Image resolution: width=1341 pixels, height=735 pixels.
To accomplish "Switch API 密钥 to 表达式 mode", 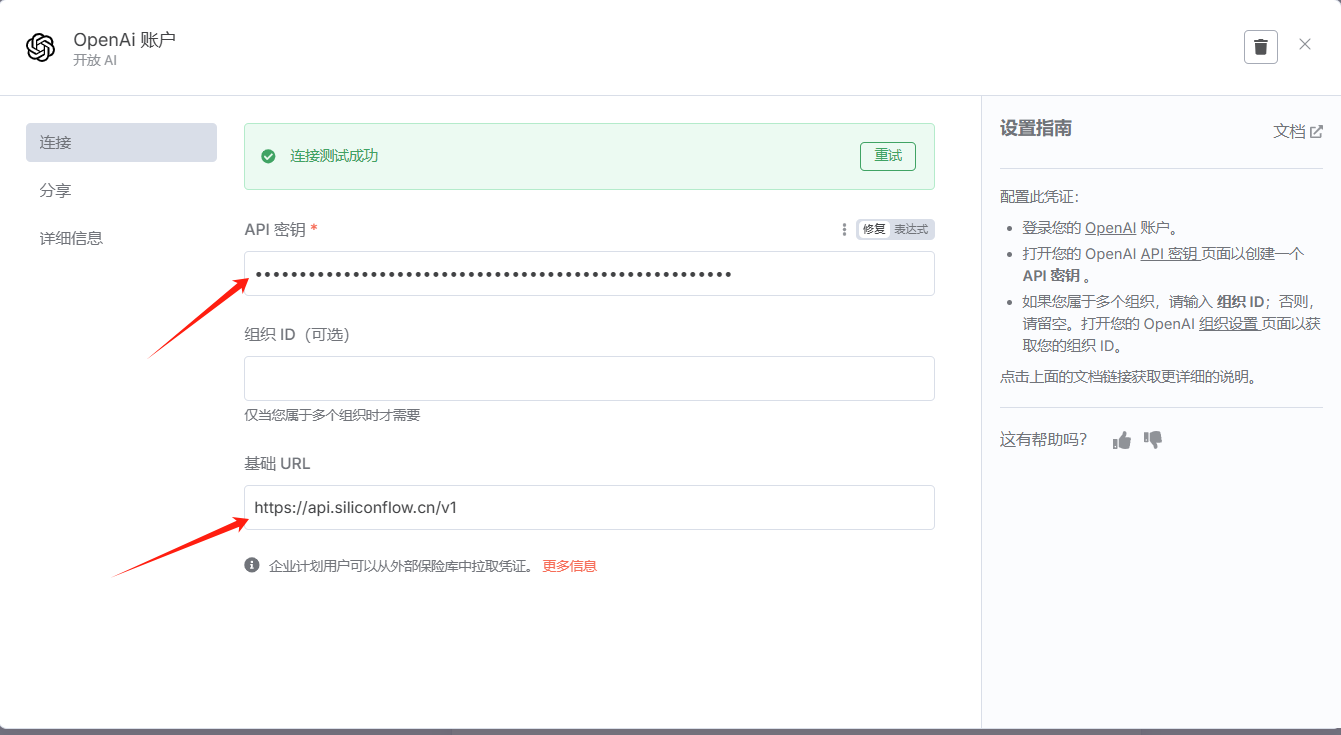I will click(x=911, y=230).
